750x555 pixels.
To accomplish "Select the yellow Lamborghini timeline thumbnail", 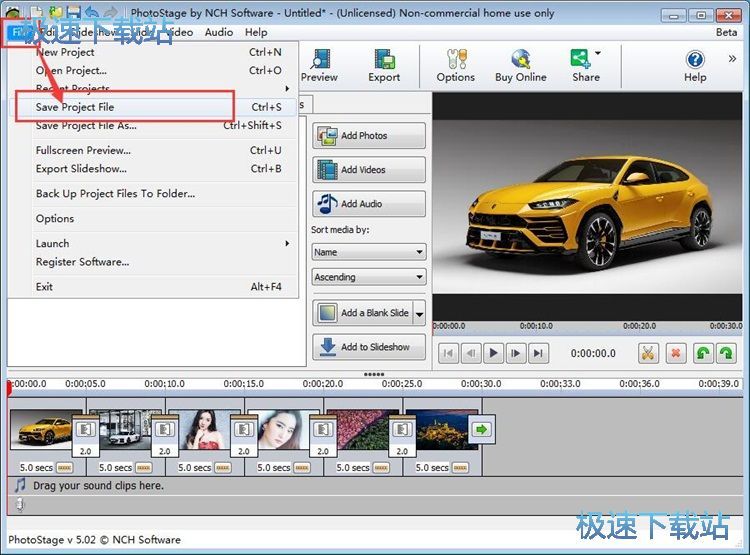I will pos(40,430).
